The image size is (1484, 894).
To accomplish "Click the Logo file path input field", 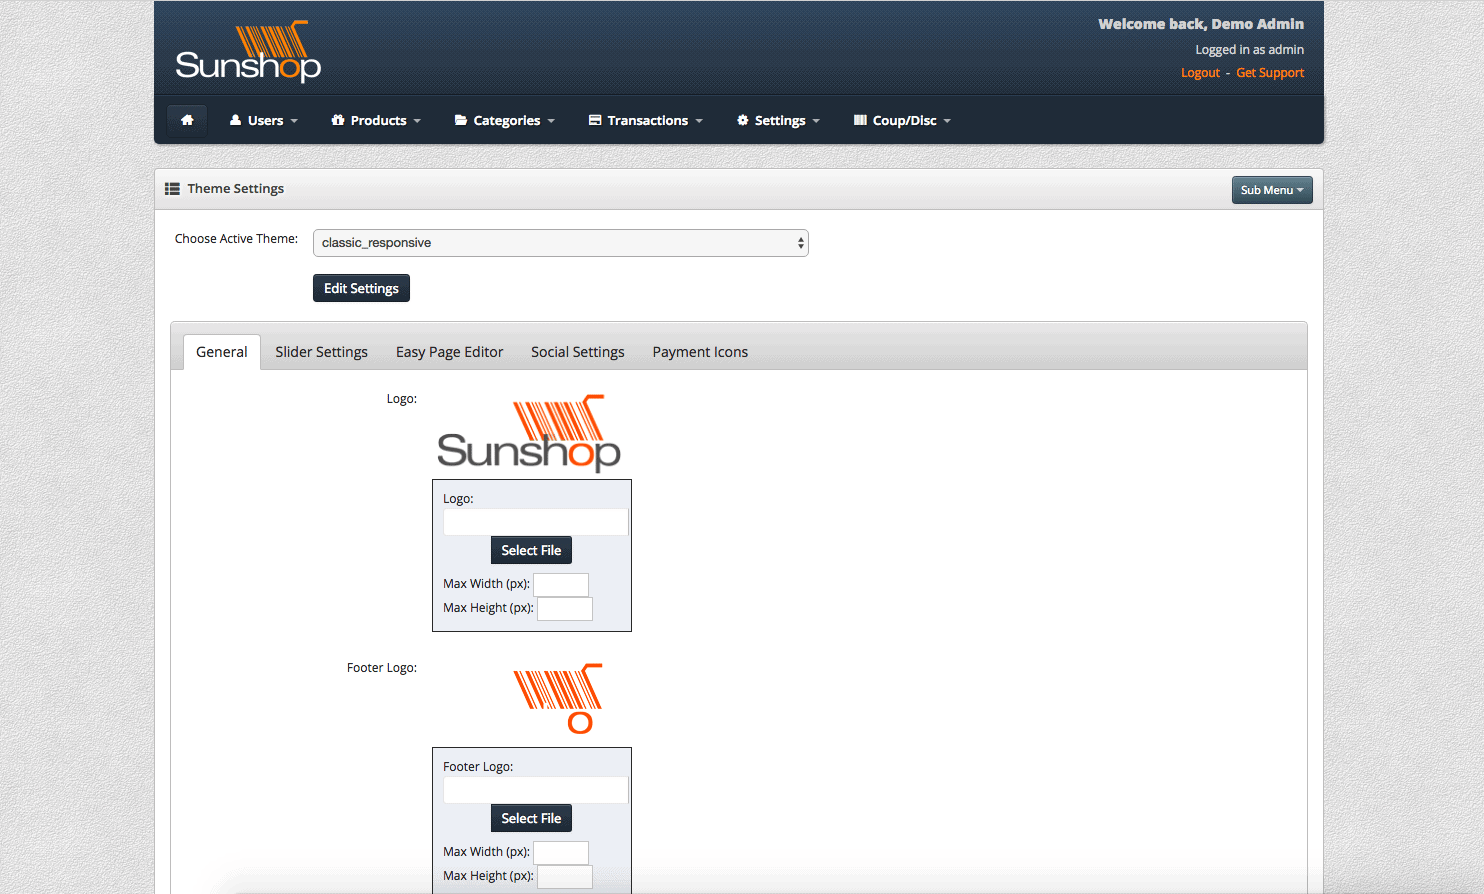I will (536, 522).
